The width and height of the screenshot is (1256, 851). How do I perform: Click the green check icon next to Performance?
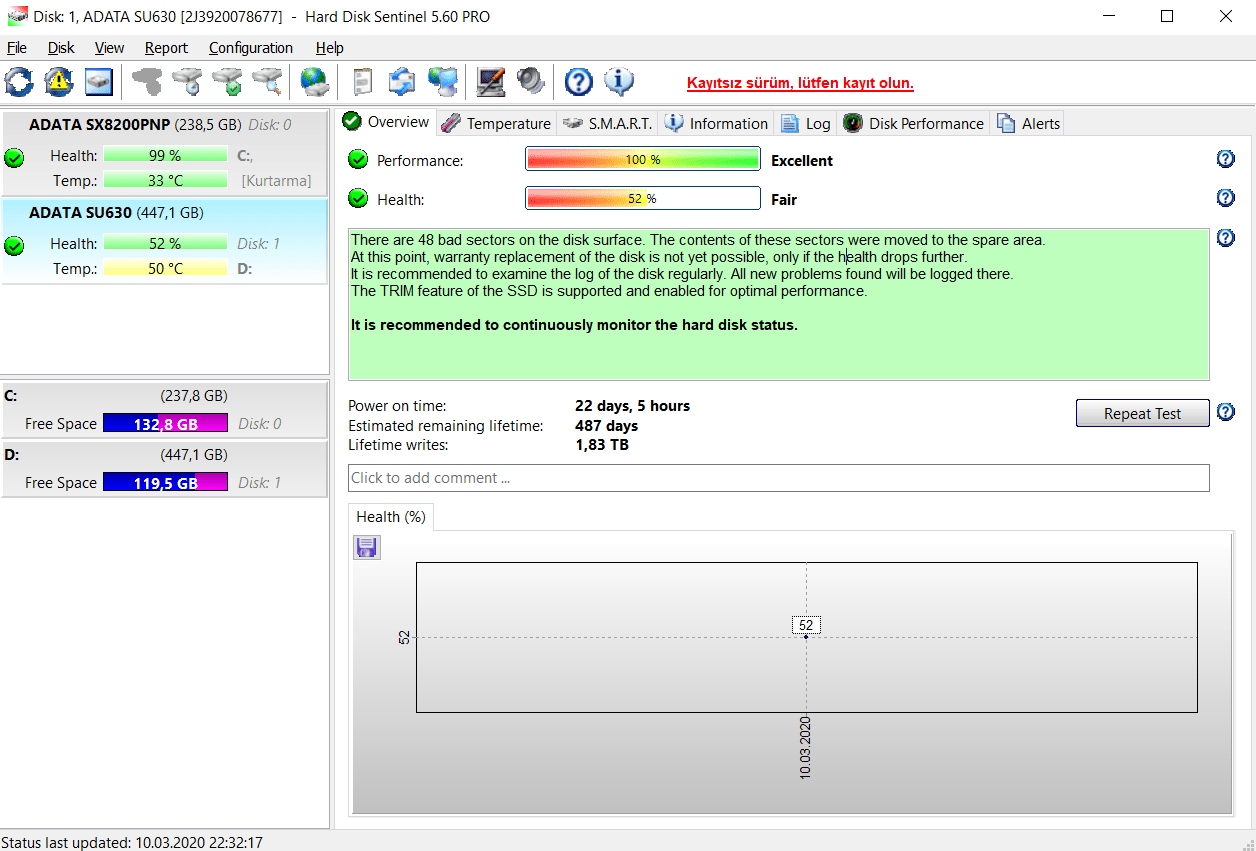tap(358, 160)
